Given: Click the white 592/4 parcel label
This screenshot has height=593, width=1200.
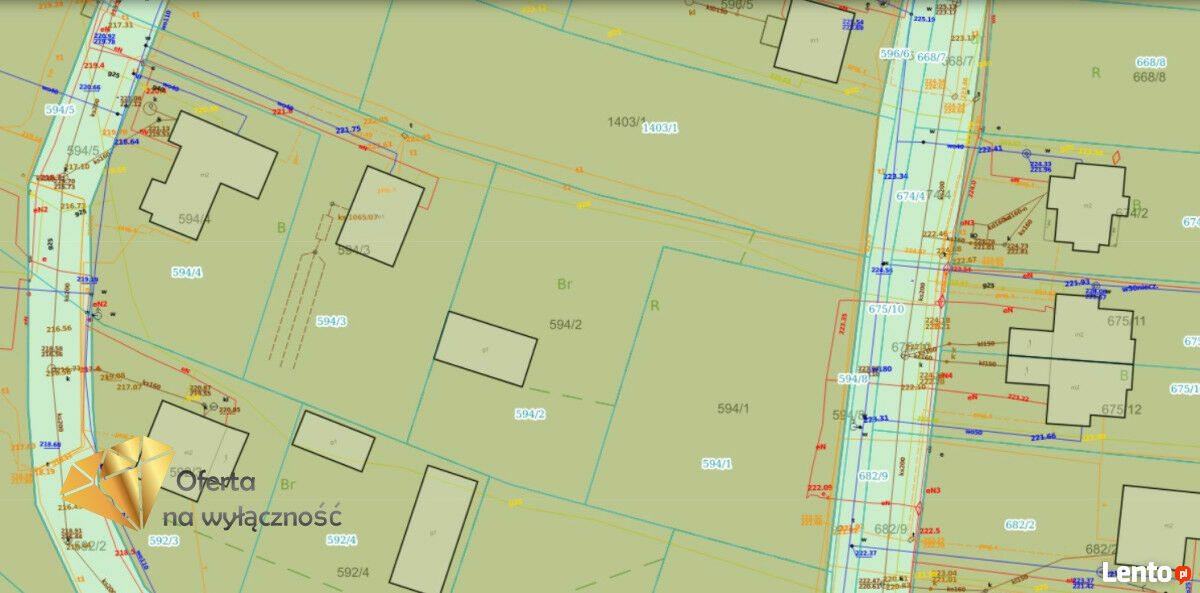Looking at the screenshot, I should [341, 540].
